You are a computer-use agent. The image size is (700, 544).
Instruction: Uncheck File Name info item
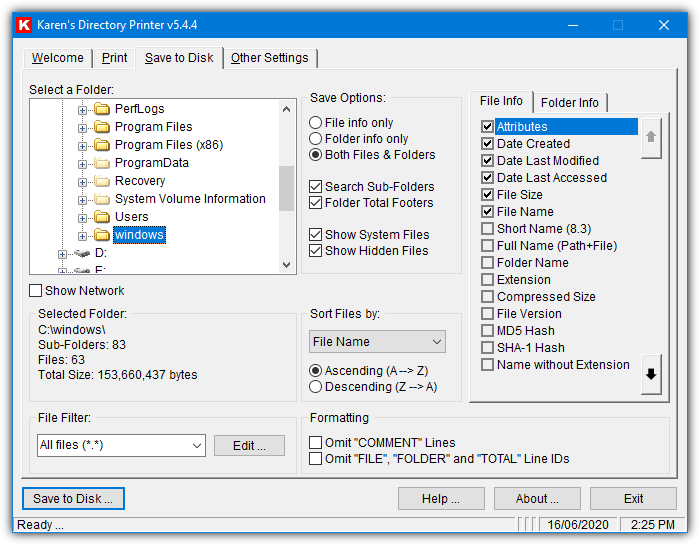tap(487, 212)
